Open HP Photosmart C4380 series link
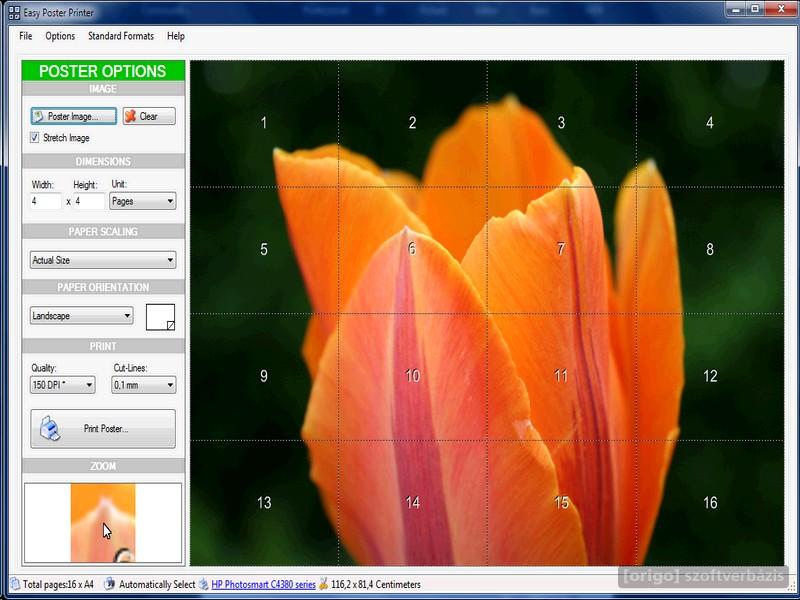The height and width of the screenshot is (600, 800). (263, 584)
